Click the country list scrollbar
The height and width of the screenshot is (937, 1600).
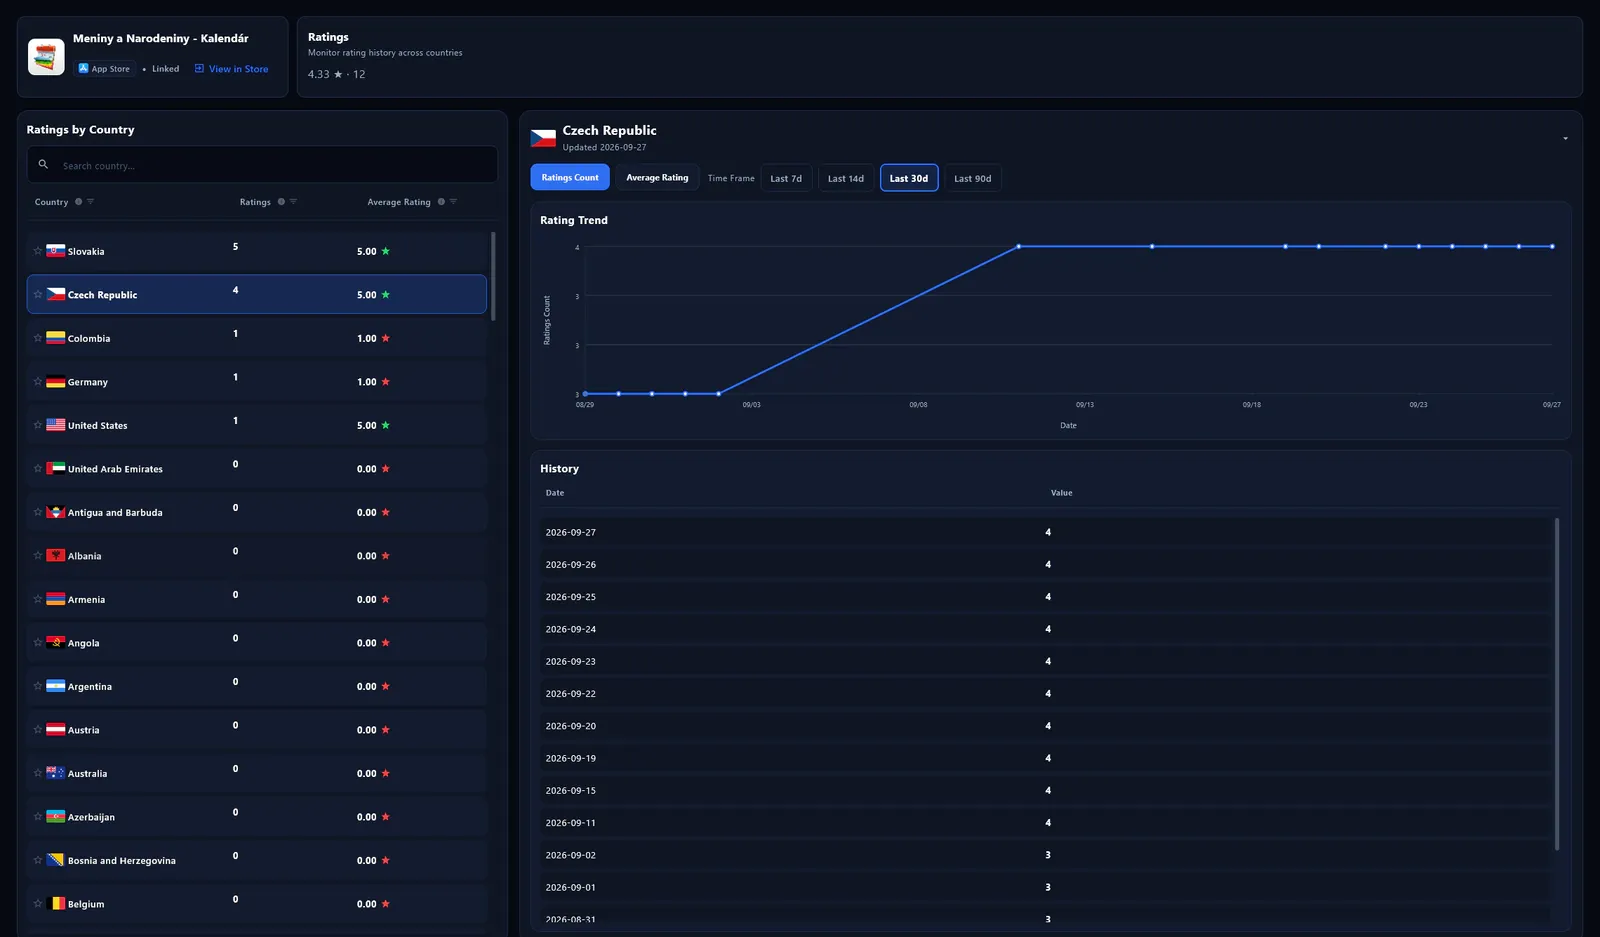pyautogui.click(x=493, y=276)
